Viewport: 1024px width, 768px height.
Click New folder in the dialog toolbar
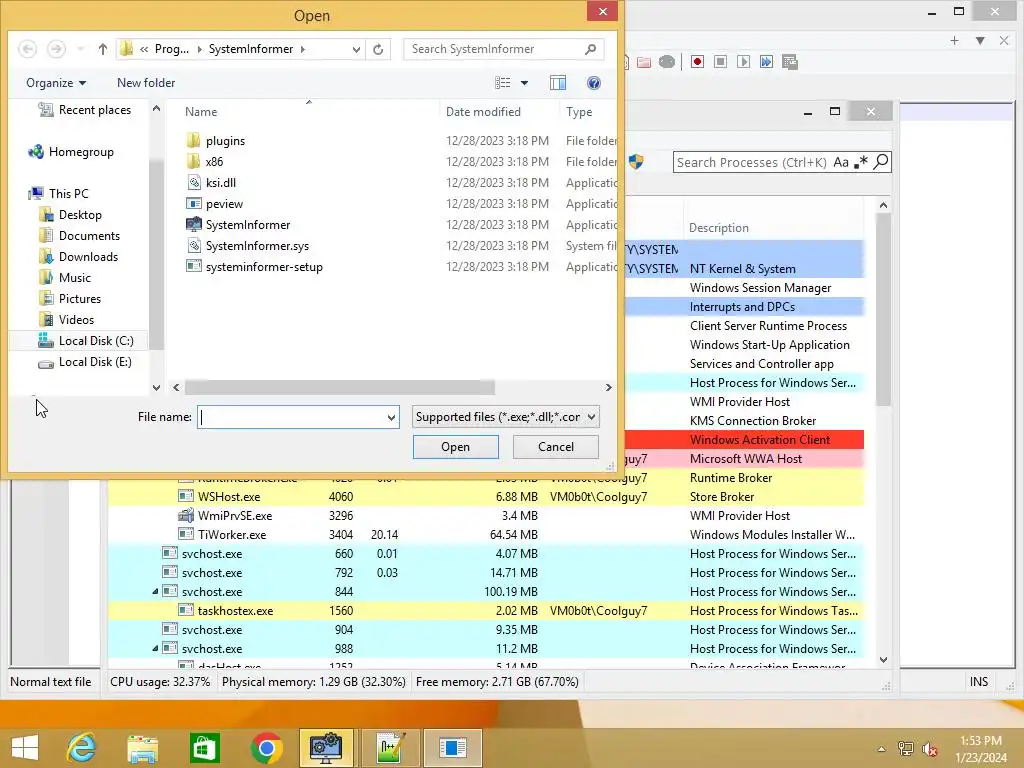(146, 83)
